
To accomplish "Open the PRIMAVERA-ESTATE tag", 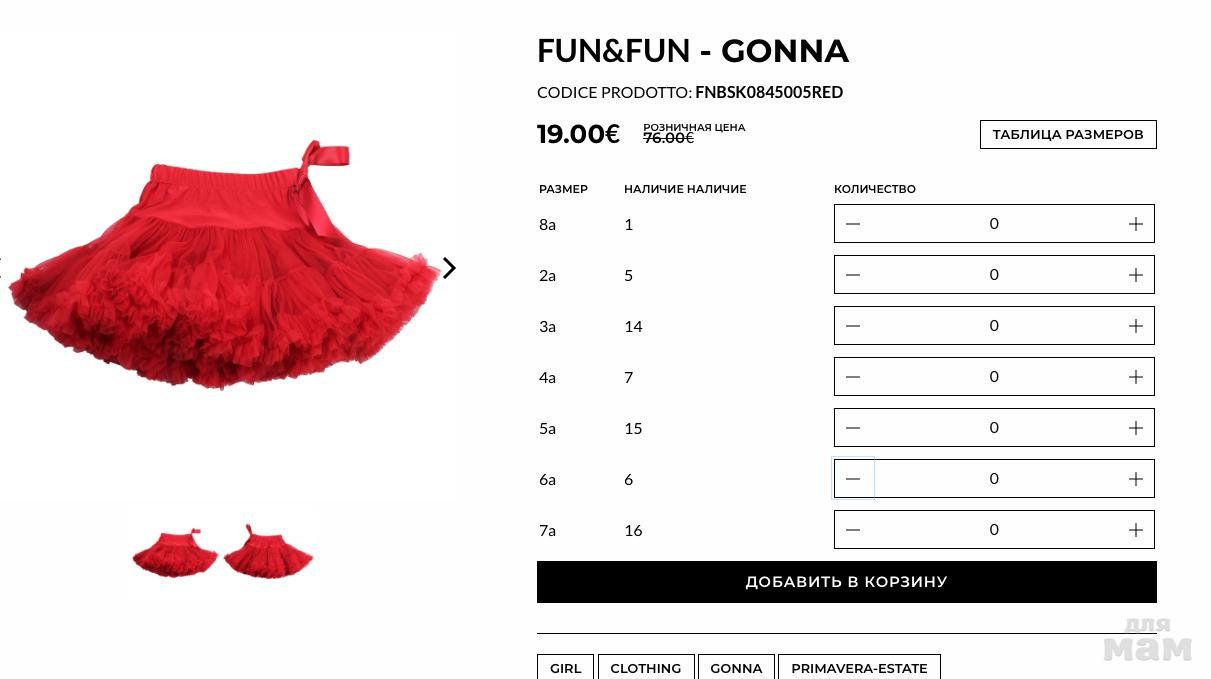I will coord(859,668).
